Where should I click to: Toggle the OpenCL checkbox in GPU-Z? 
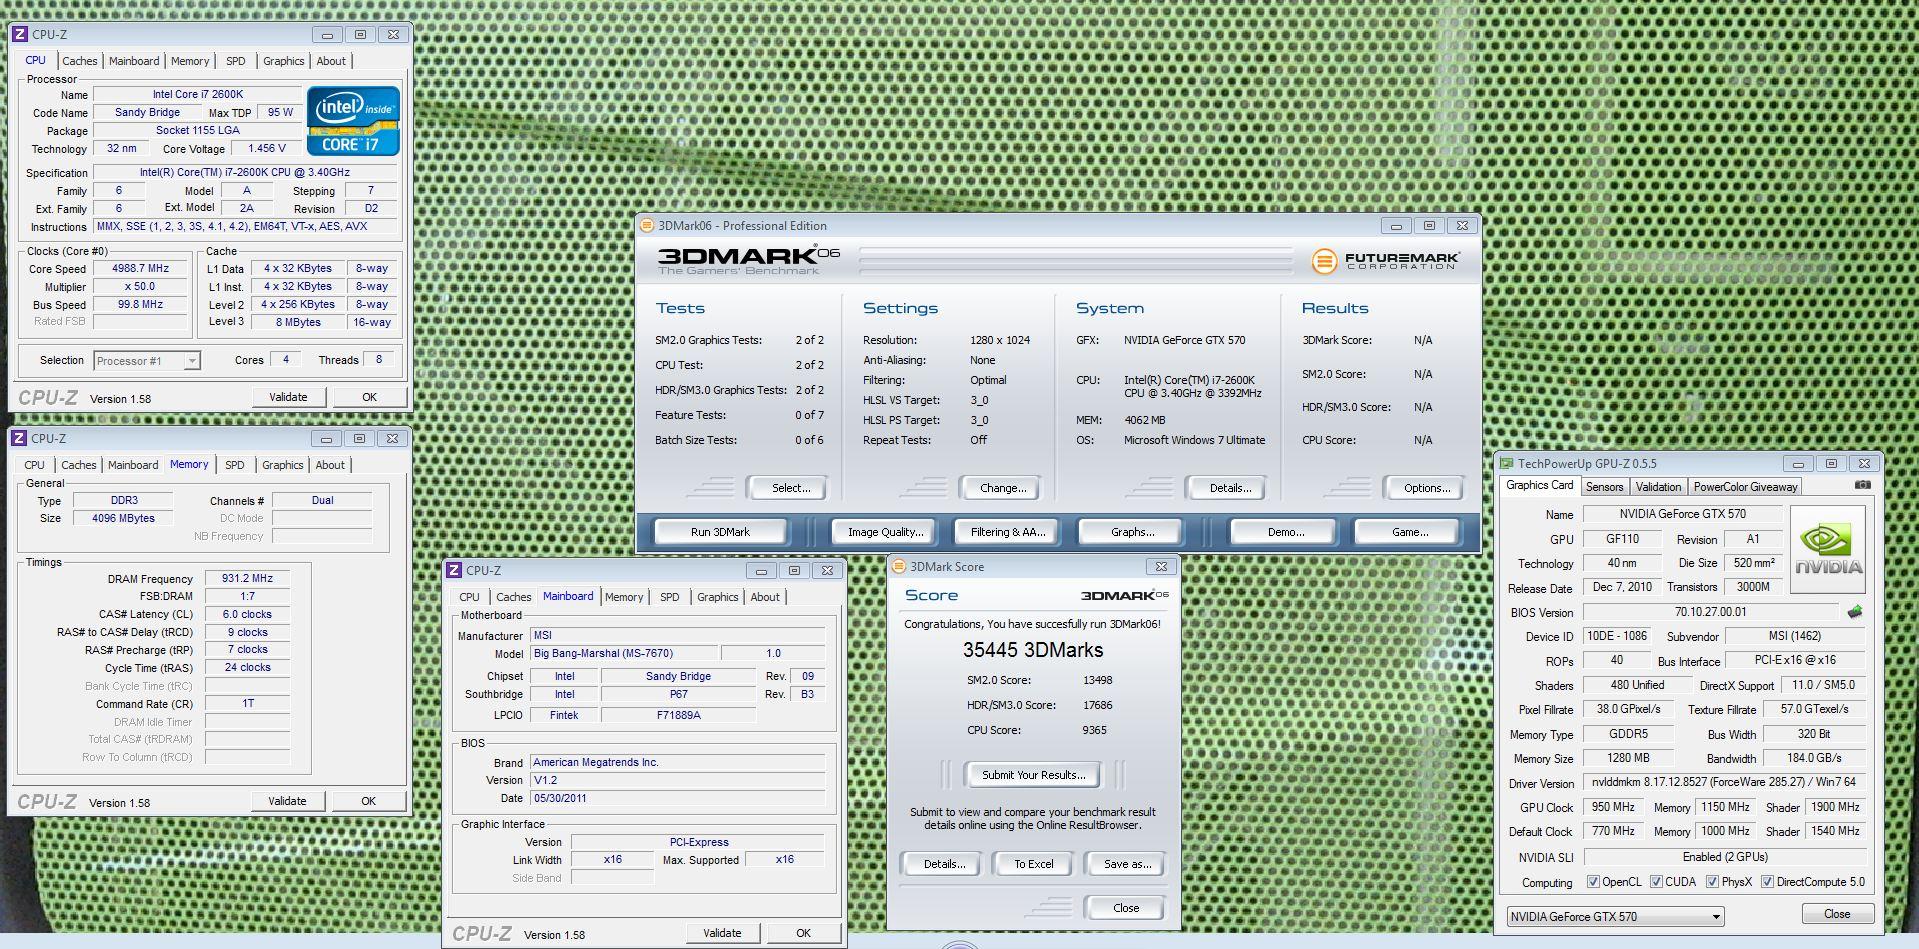point(1594,882)
